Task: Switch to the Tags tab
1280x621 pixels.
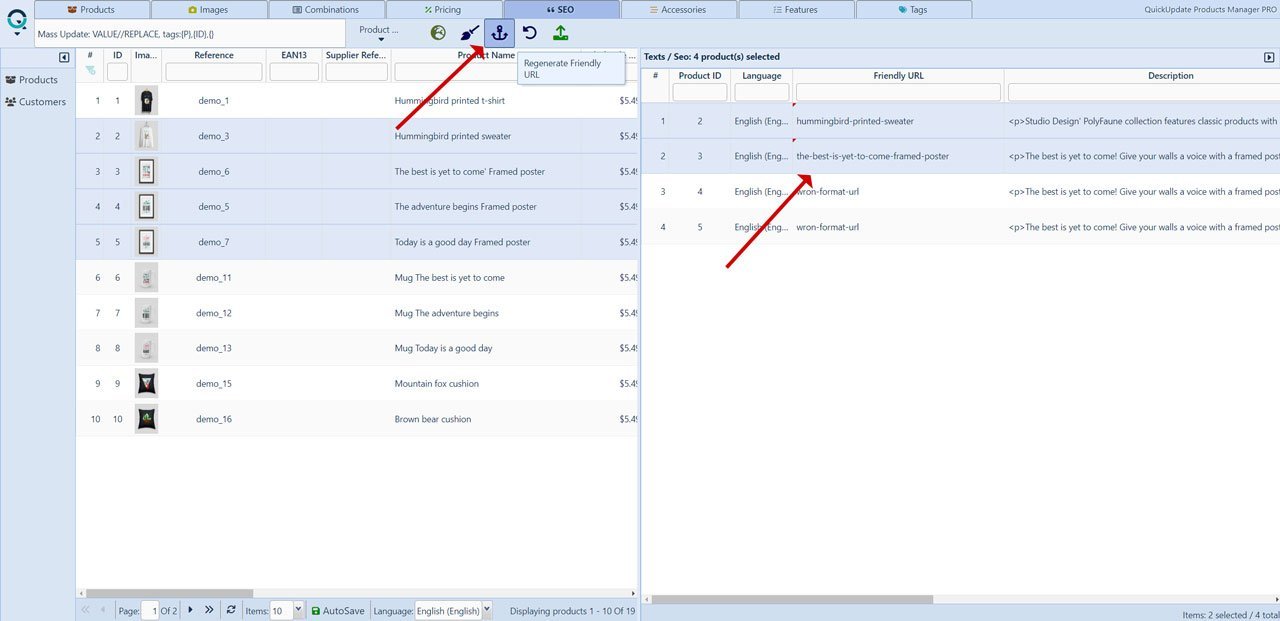Action: tap(913, 9)
